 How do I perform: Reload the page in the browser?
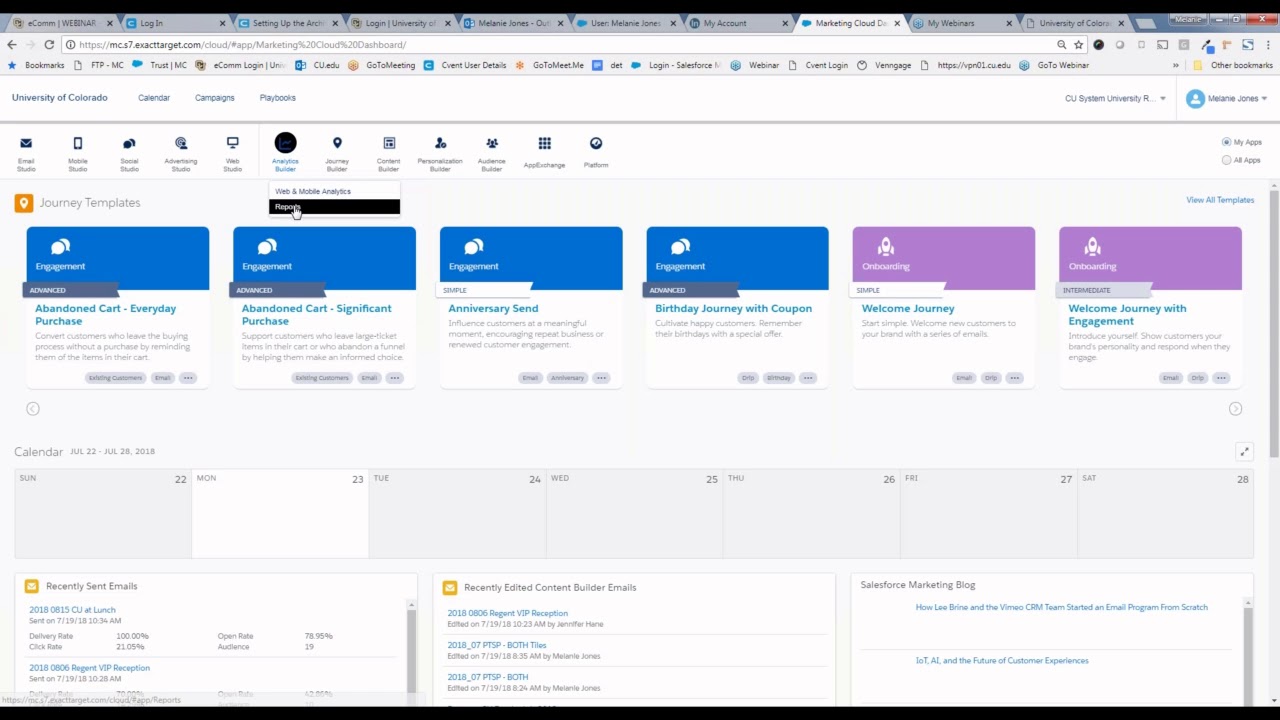[x=49, y=44]
